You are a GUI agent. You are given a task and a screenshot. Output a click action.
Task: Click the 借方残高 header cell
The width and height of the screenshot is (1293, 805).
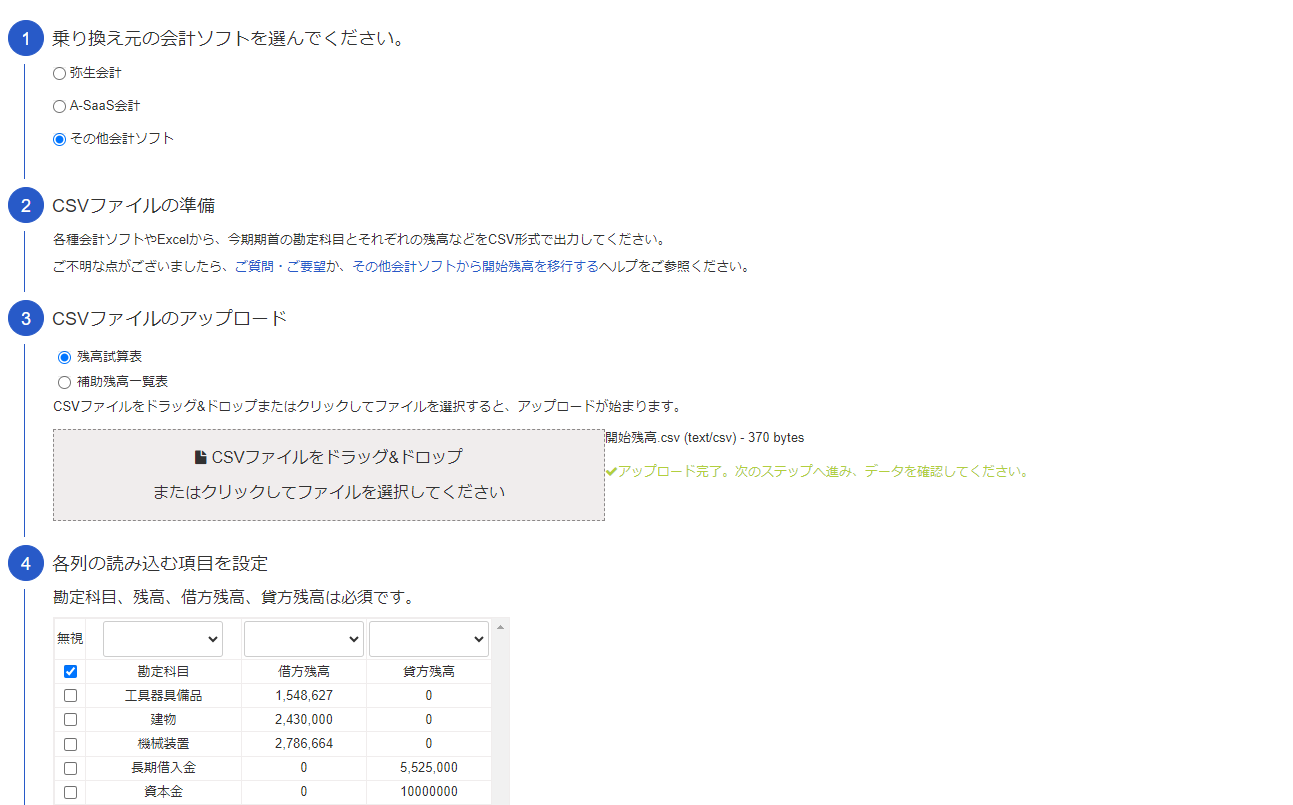304,672
